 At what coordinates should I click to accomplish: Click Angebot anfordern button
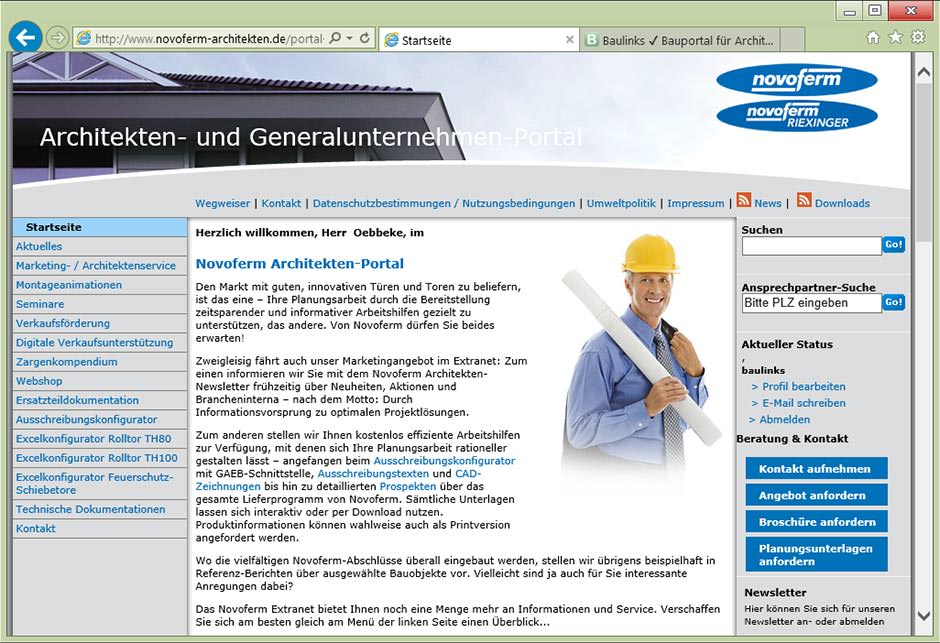[x=817, y=495]
